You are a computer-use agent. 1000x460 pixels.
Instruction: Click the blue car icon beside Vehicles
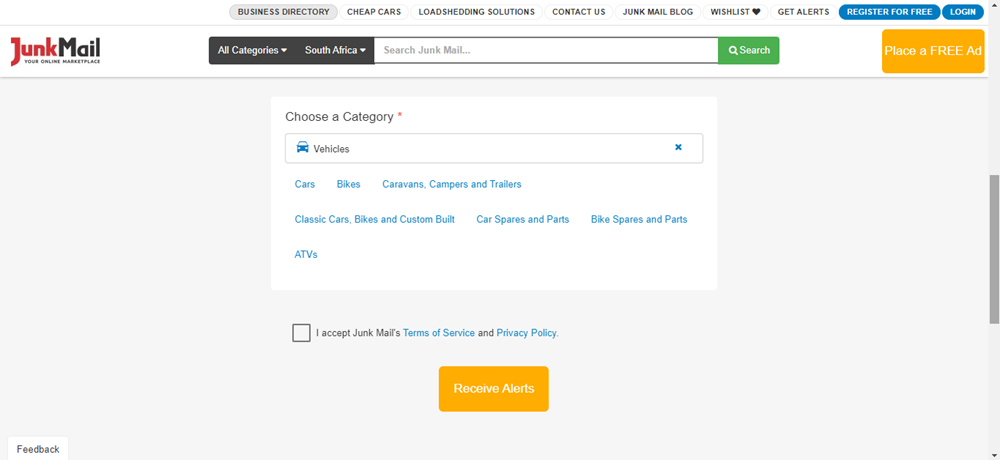click(x=302, y=147)
